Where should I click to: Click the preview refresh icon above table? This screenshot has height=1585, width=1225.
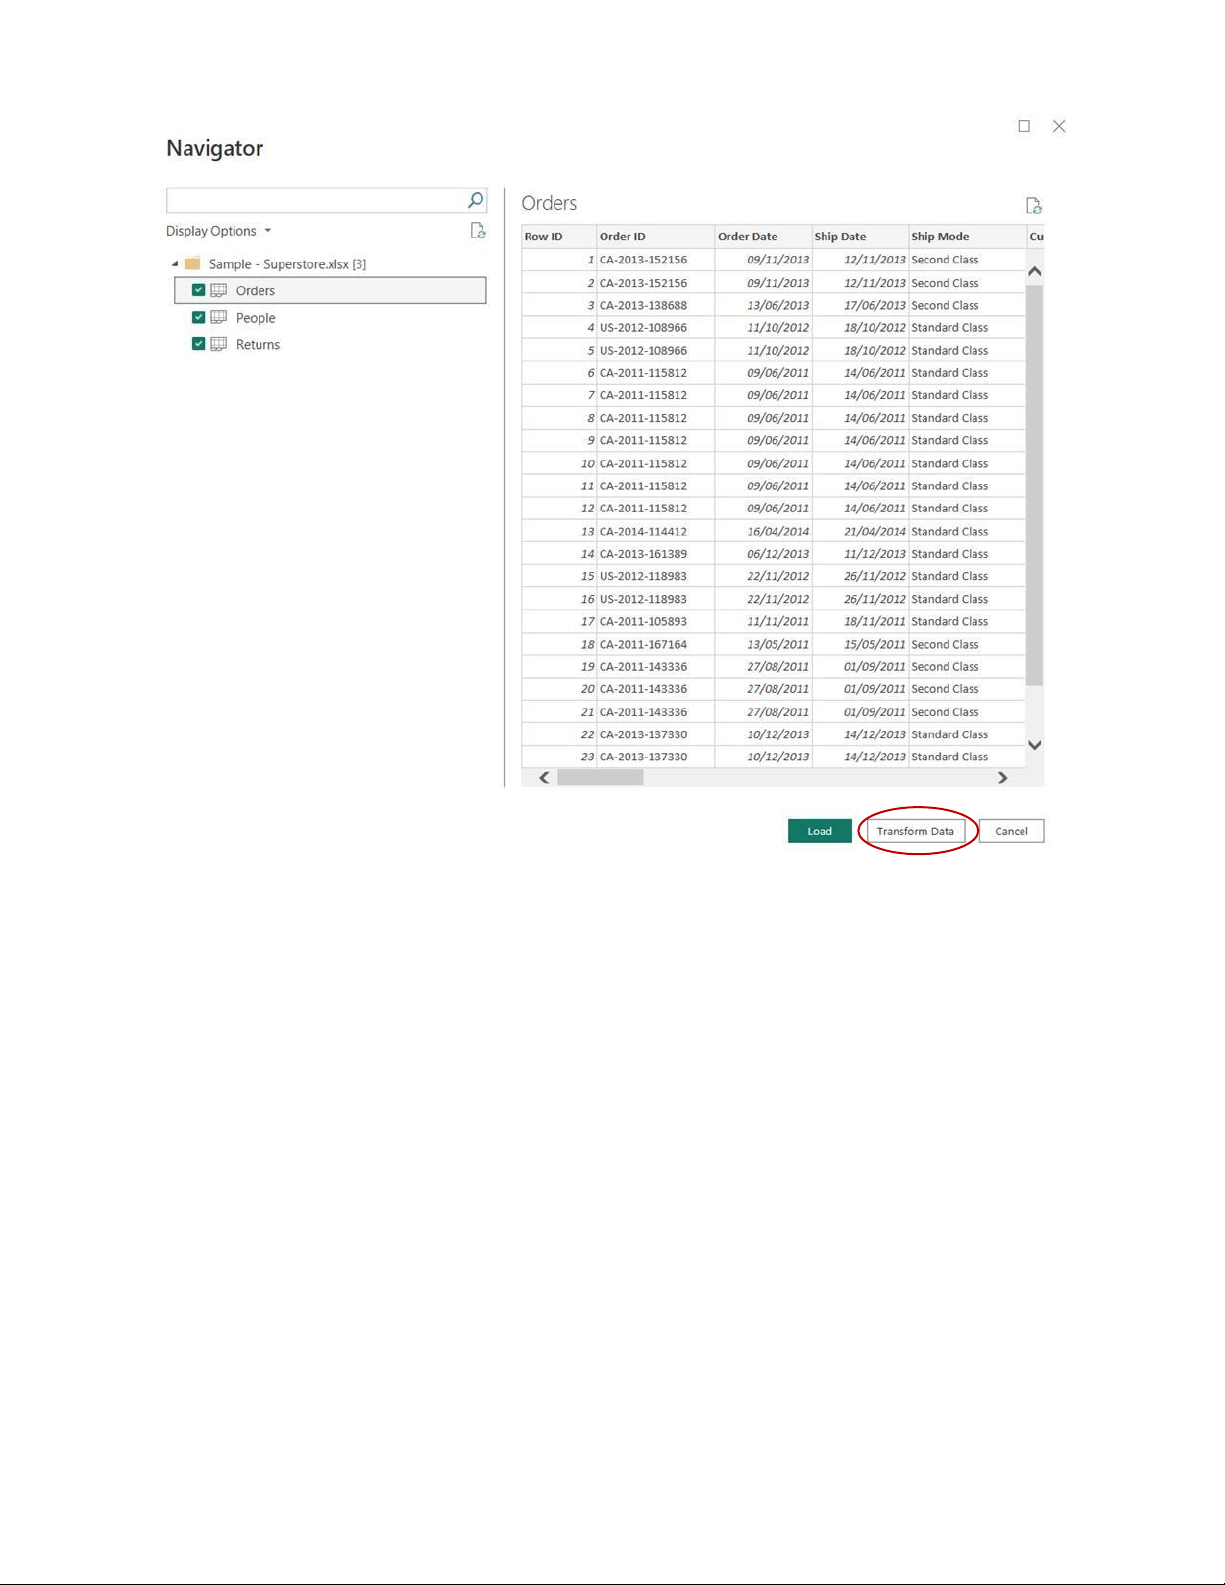click(x=1033, y=205)
